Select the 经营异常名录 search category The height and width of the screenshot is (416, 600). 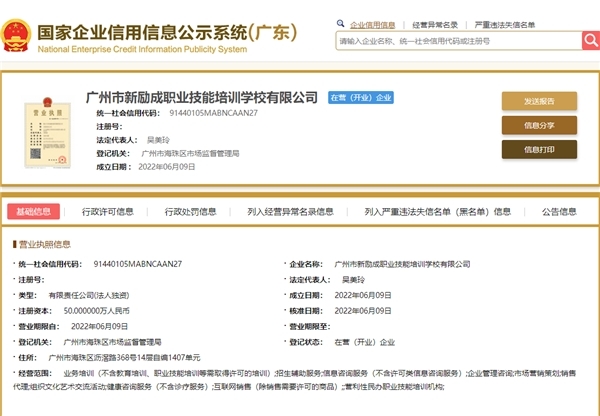click(x=435, y=25)
